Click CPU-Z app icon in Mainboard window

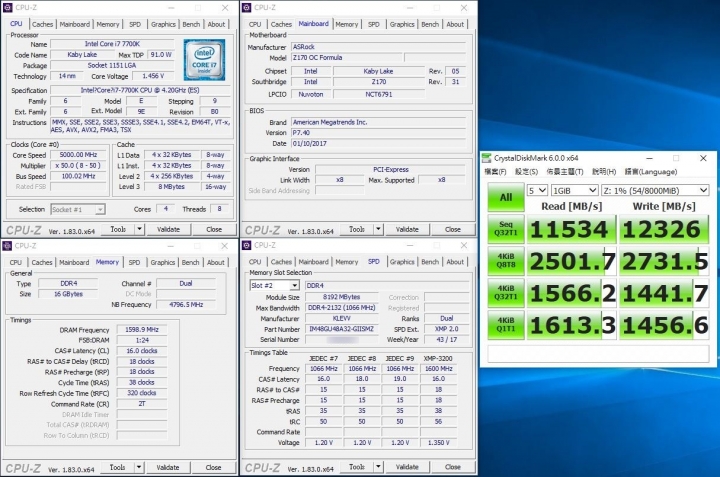coord(246,8)
